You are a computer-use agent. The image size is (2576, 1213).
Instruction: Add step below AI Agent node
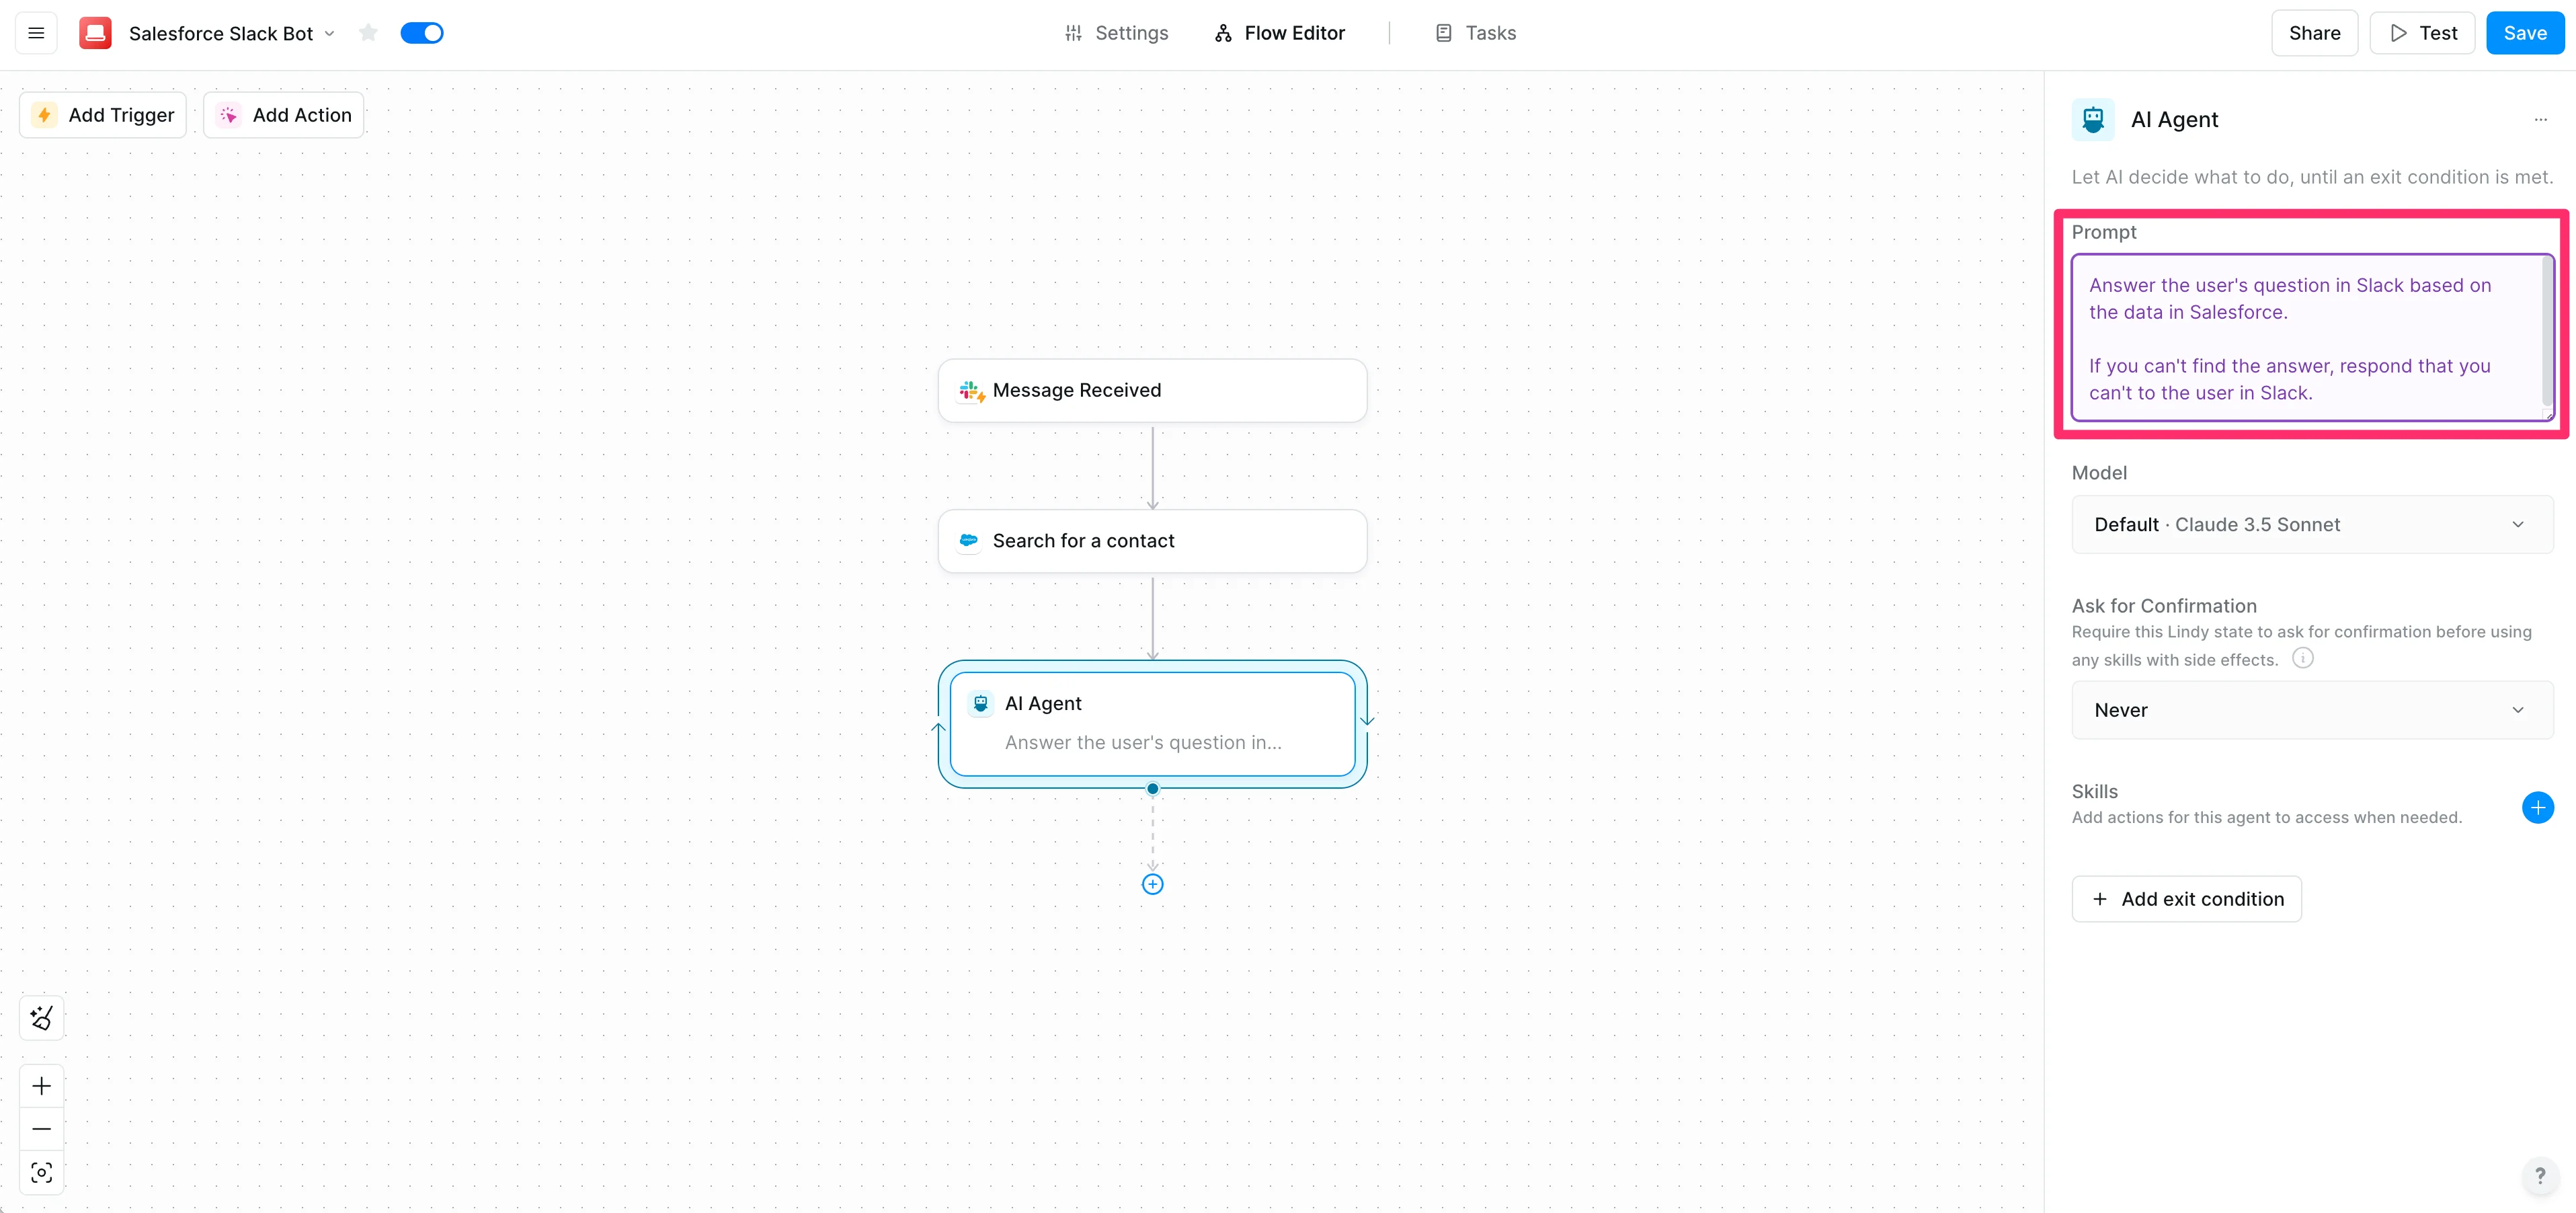[x=1152, y=884]
